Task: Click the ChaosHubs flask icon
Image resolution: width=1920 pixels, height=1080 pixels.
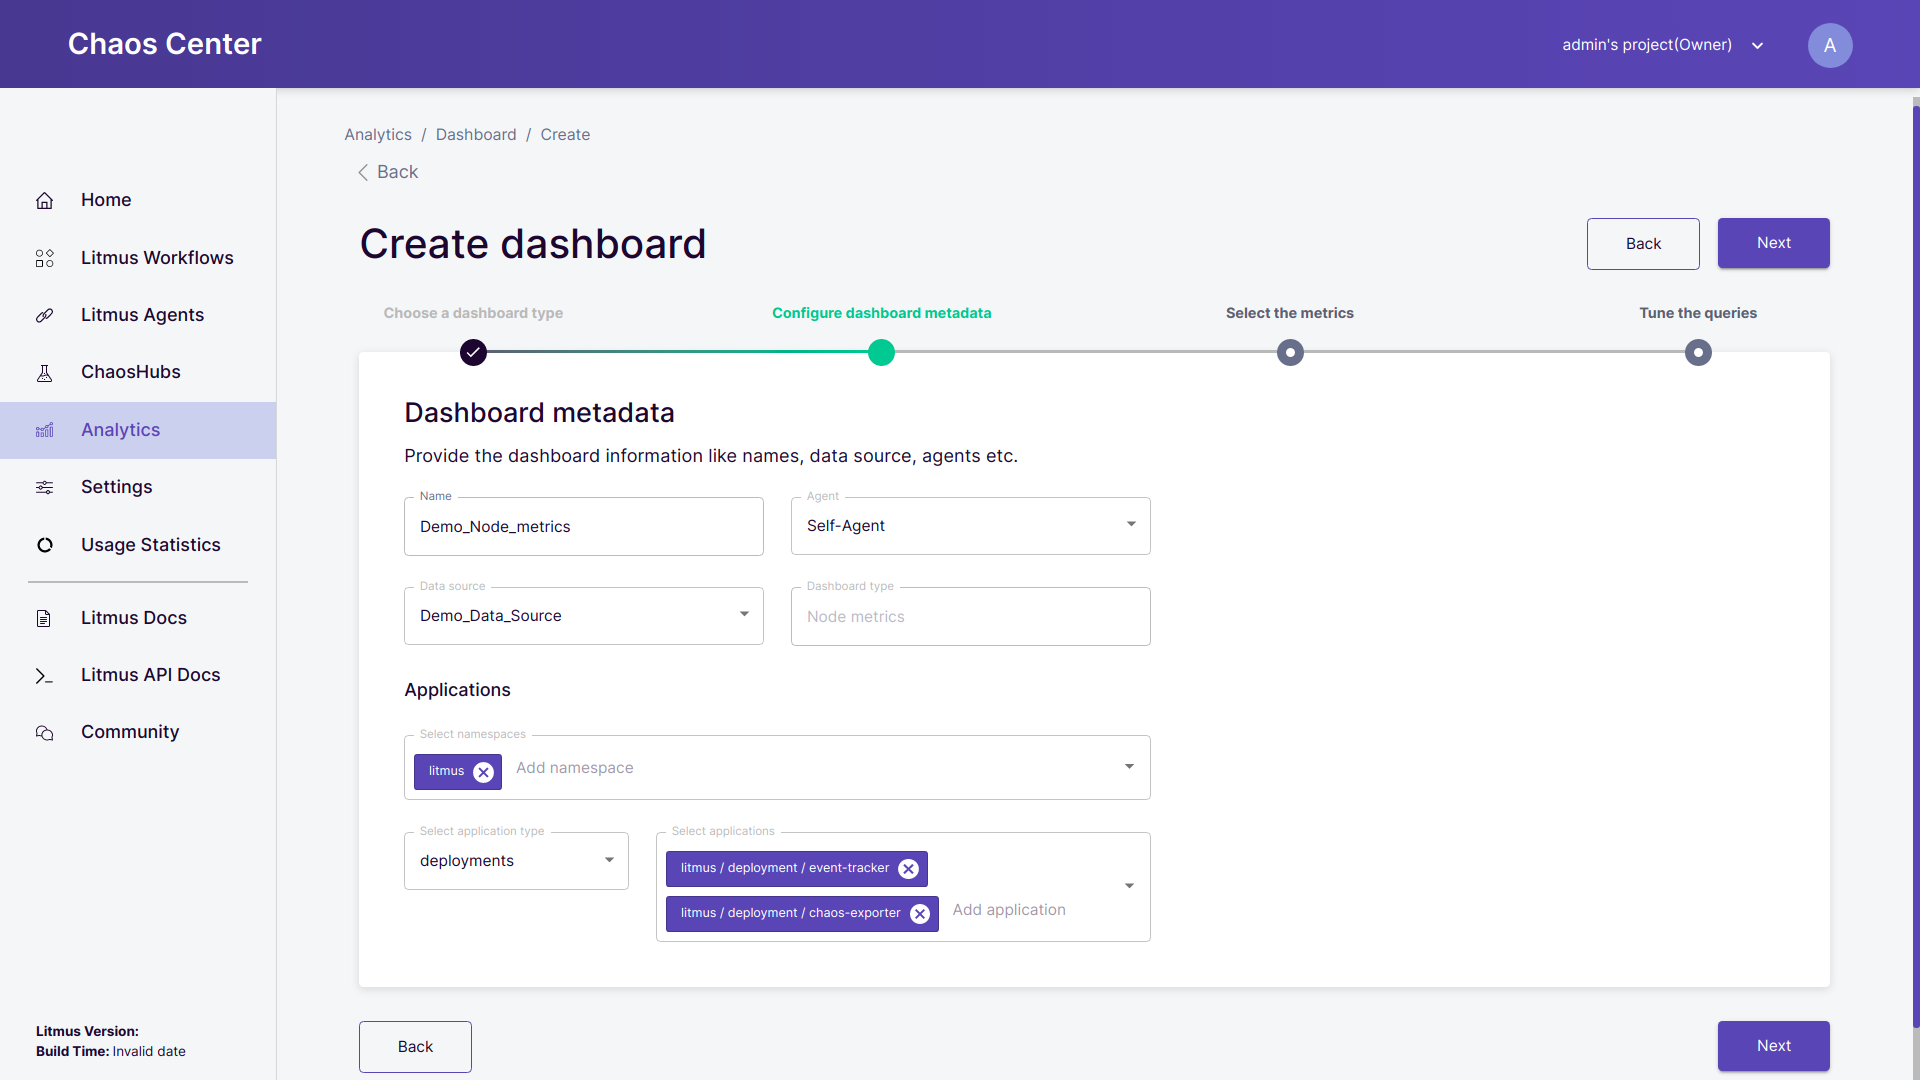Action: pyautogui.click(x=44, y=373)
